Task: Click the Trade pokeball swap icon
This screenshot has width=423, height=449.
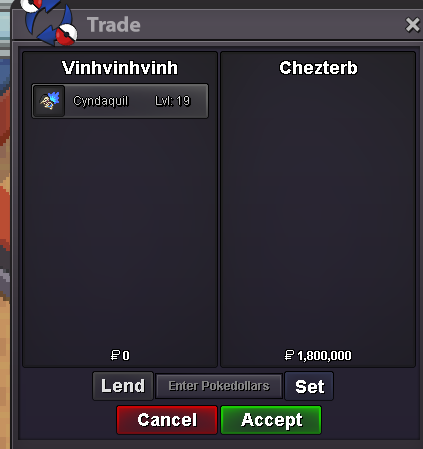Action: pyautogui.click(x=50, y=22)
